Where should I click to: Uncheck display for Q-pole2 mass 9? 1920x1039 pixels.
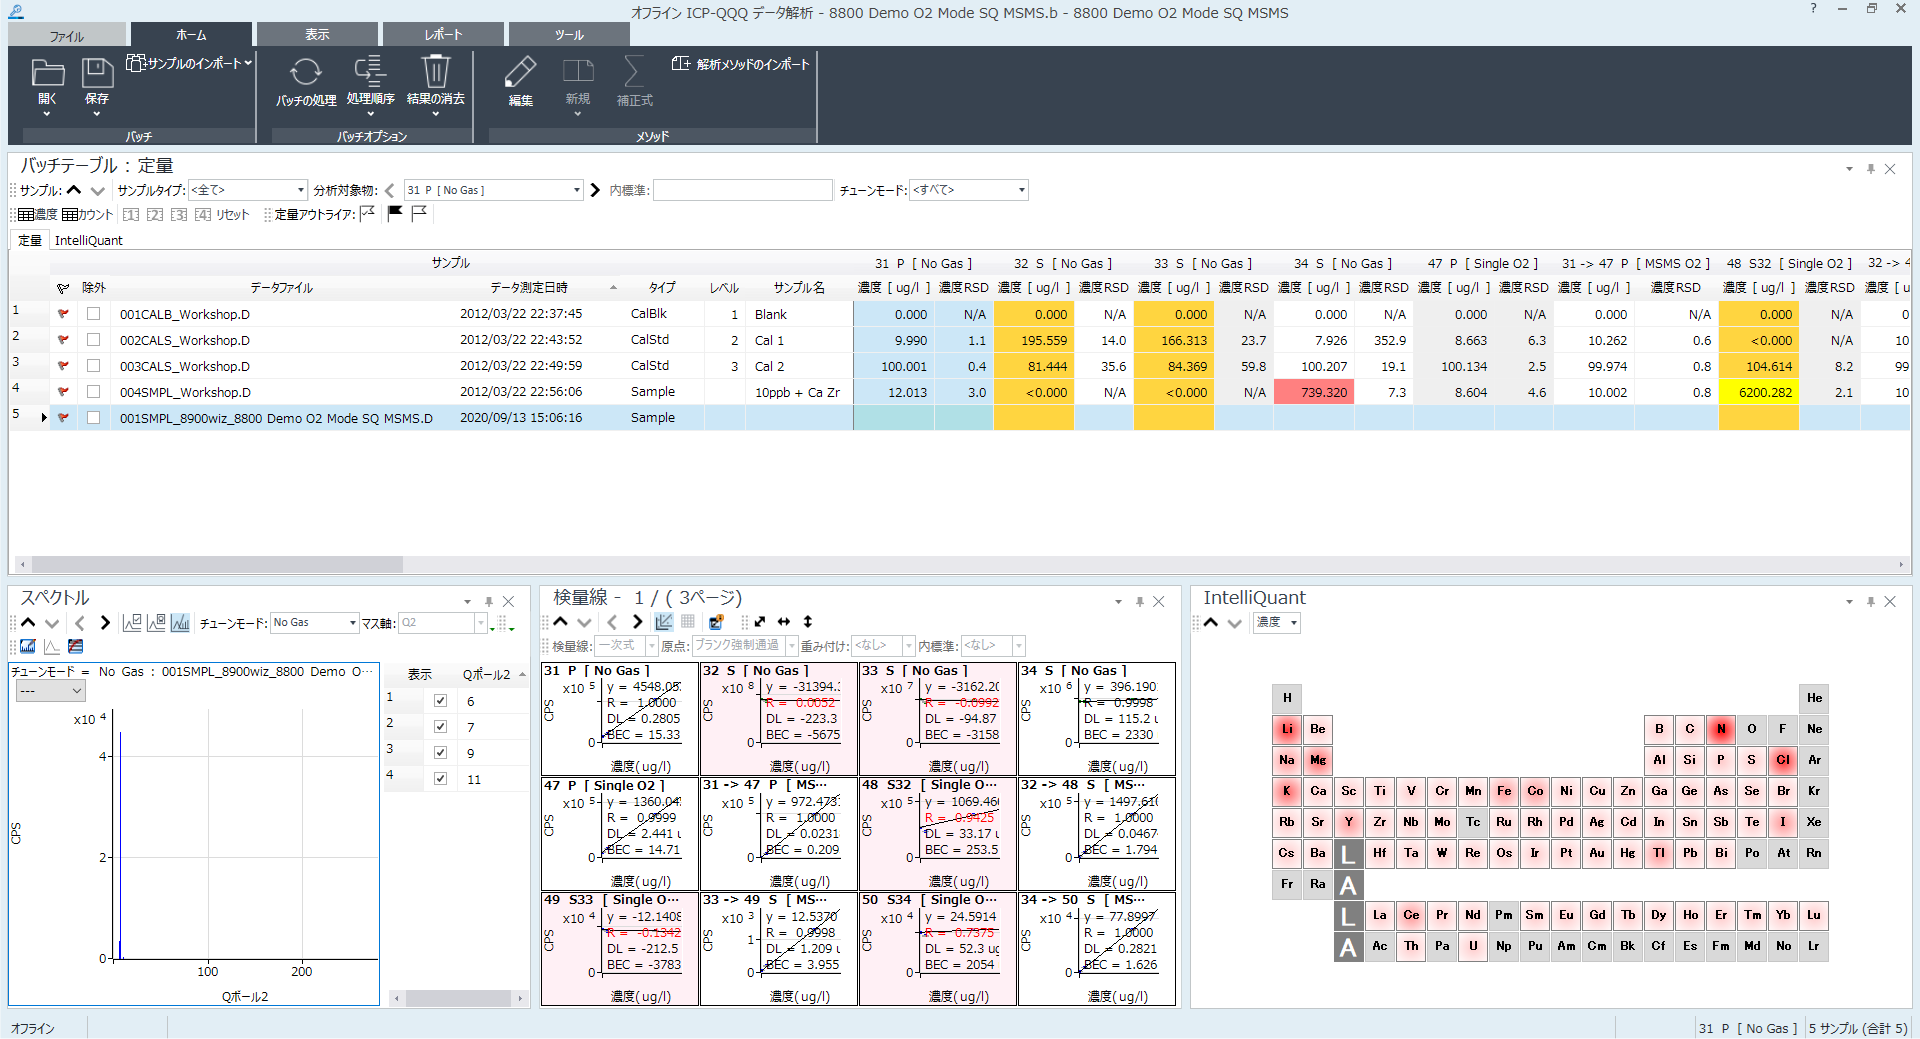(x=440, y=753)
